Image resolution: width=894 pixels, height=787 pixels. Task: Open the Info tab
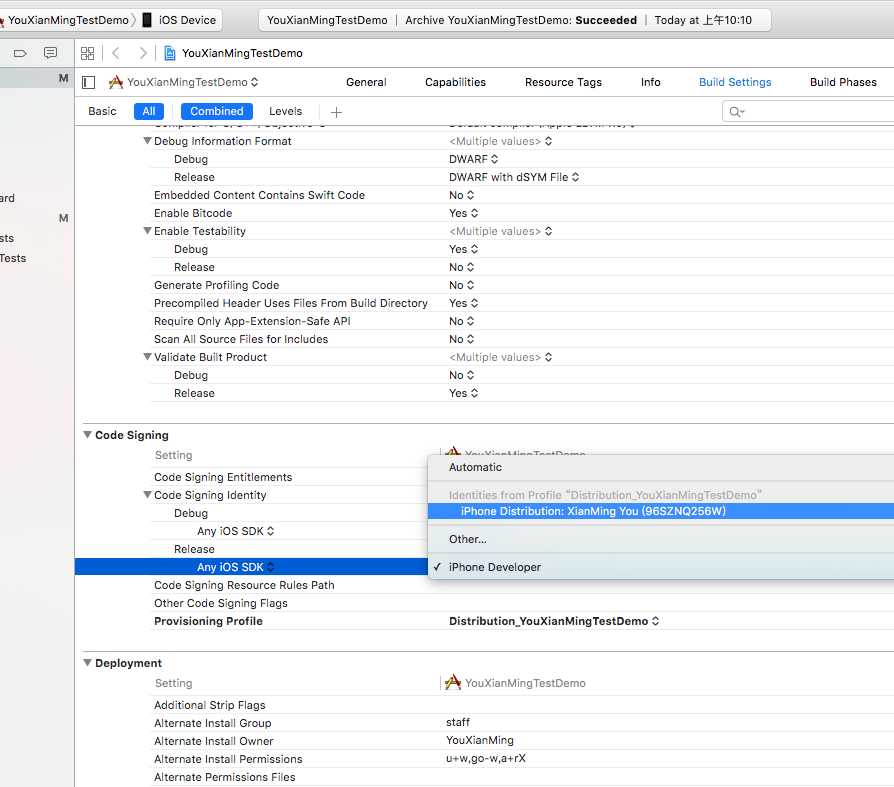(651, 82)
